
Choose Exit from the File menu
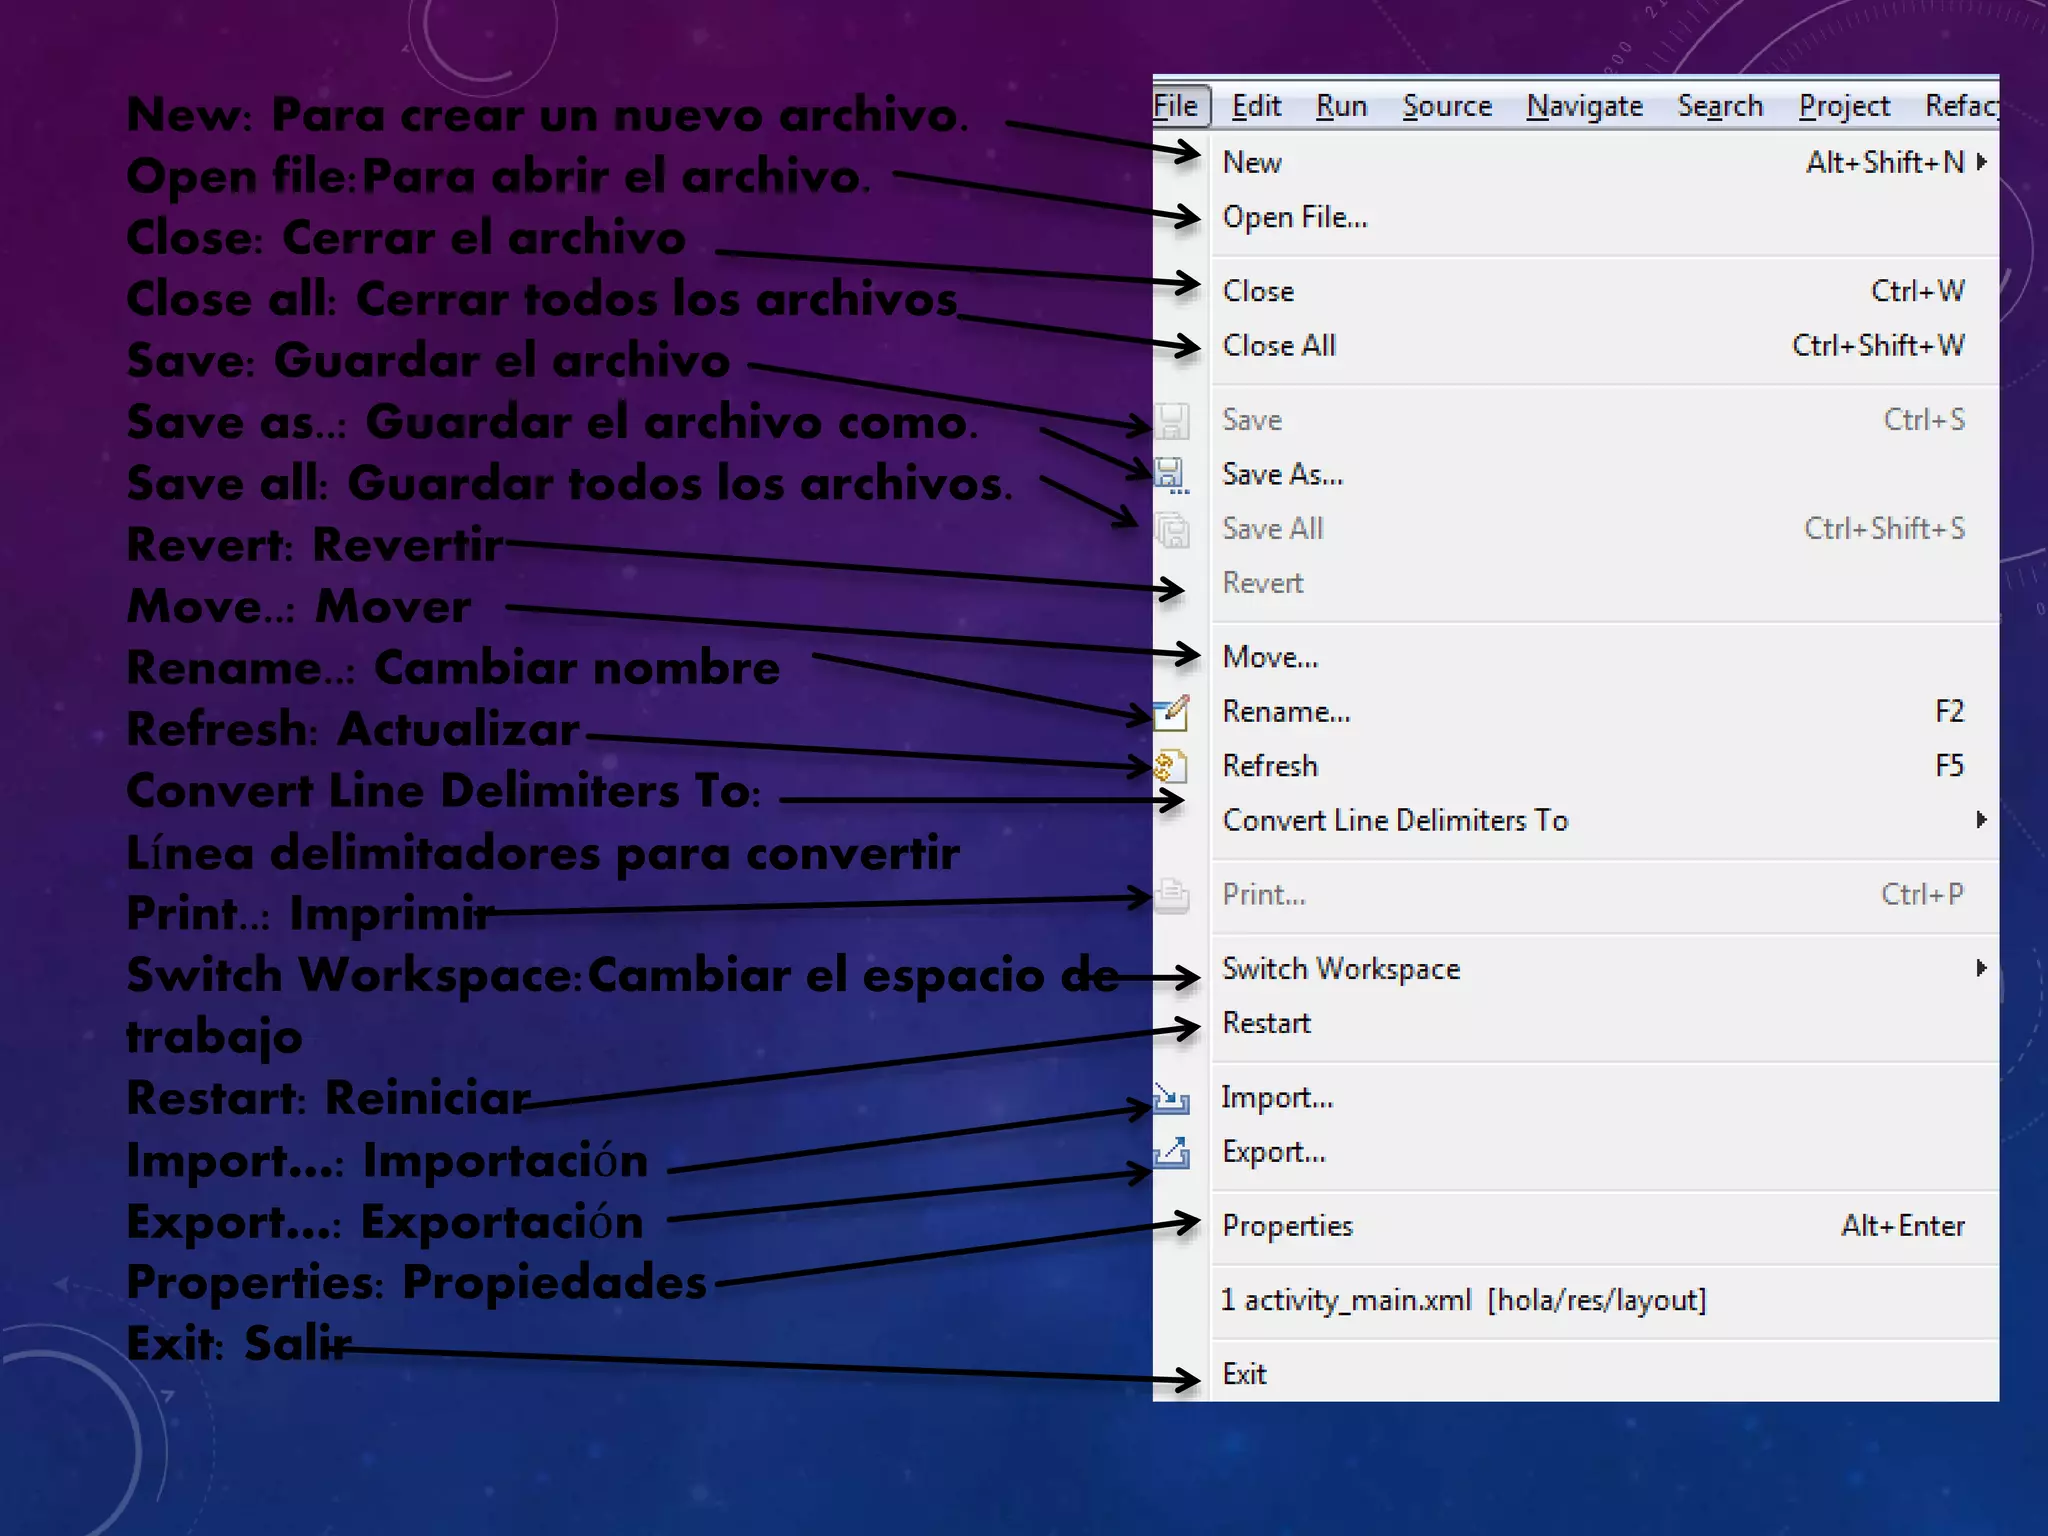[x=1605, y=1374]
